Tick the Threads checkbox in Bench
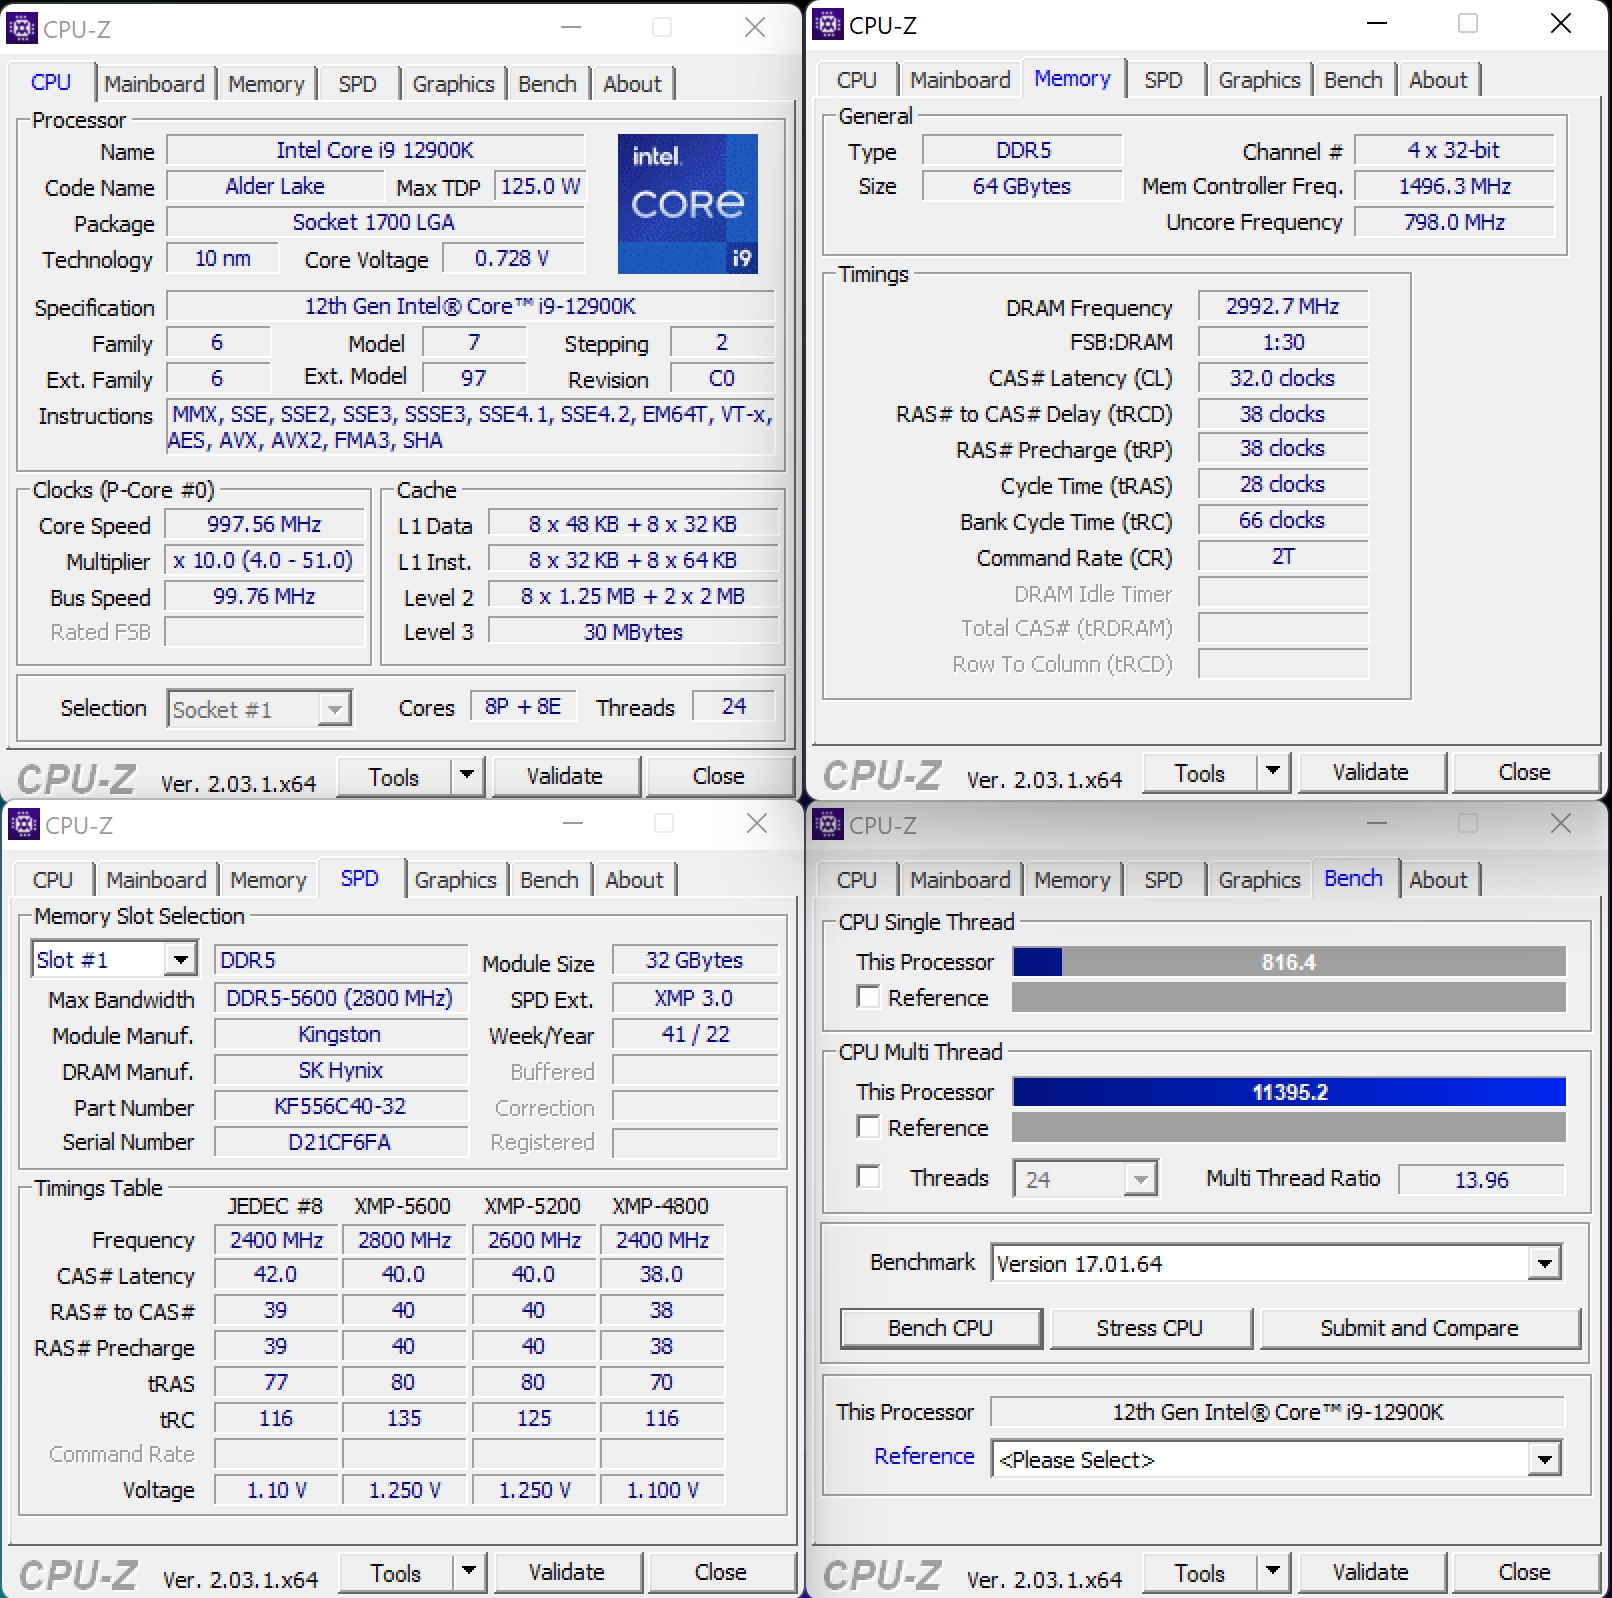 pyautogui.click(x=869, y=1177)
